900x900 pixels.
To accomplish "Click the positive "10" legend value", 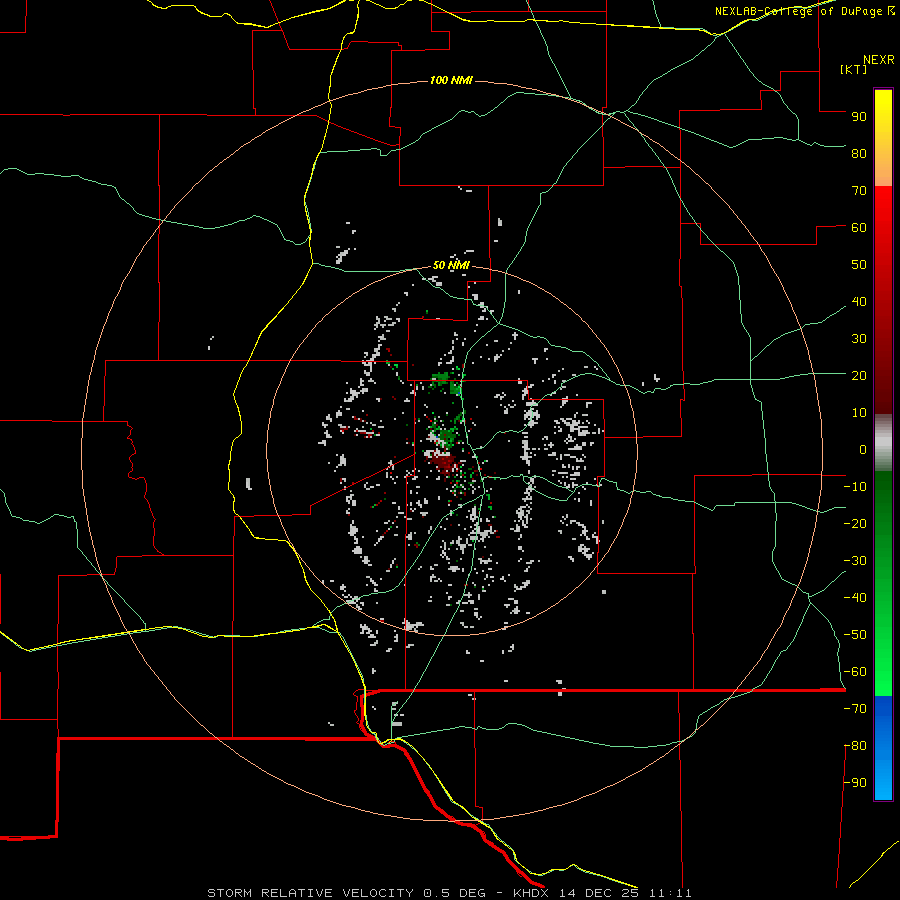I will (x=859, y=413).
